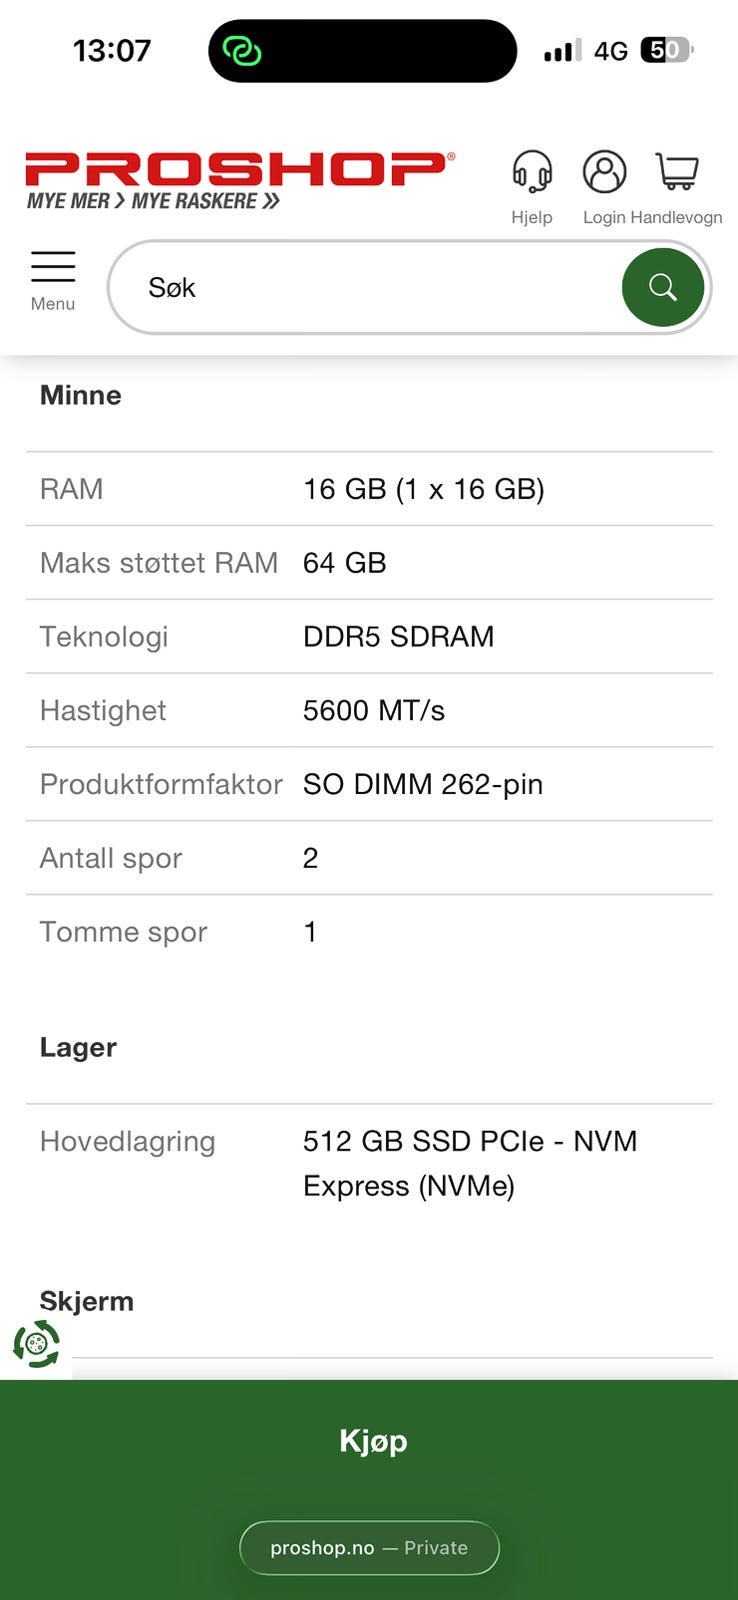738x1600 pixels.
Task: Tap the Hovedlagring 512 GB SSD value
Action: click(x=470, y=1163)
